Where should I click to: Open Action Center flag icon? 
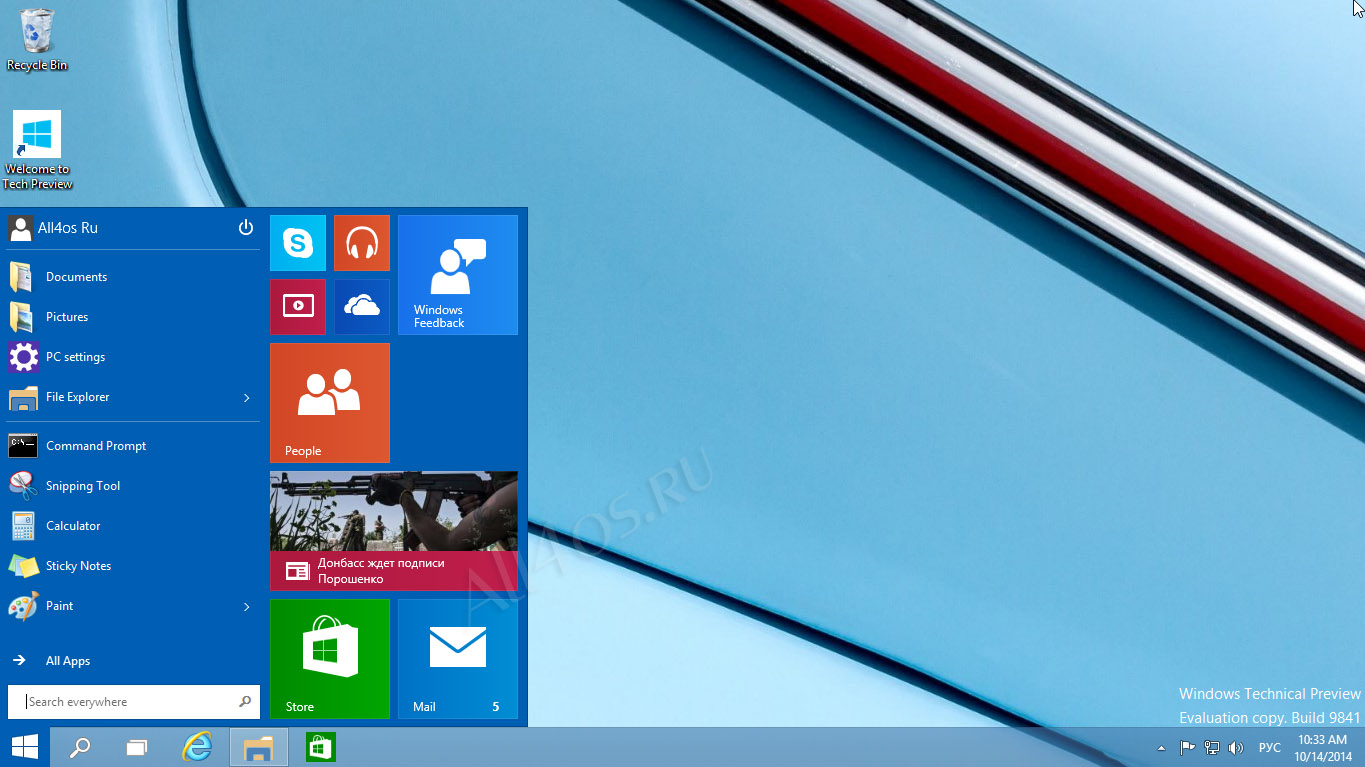pyautogui.click(x=1188, y=747)
